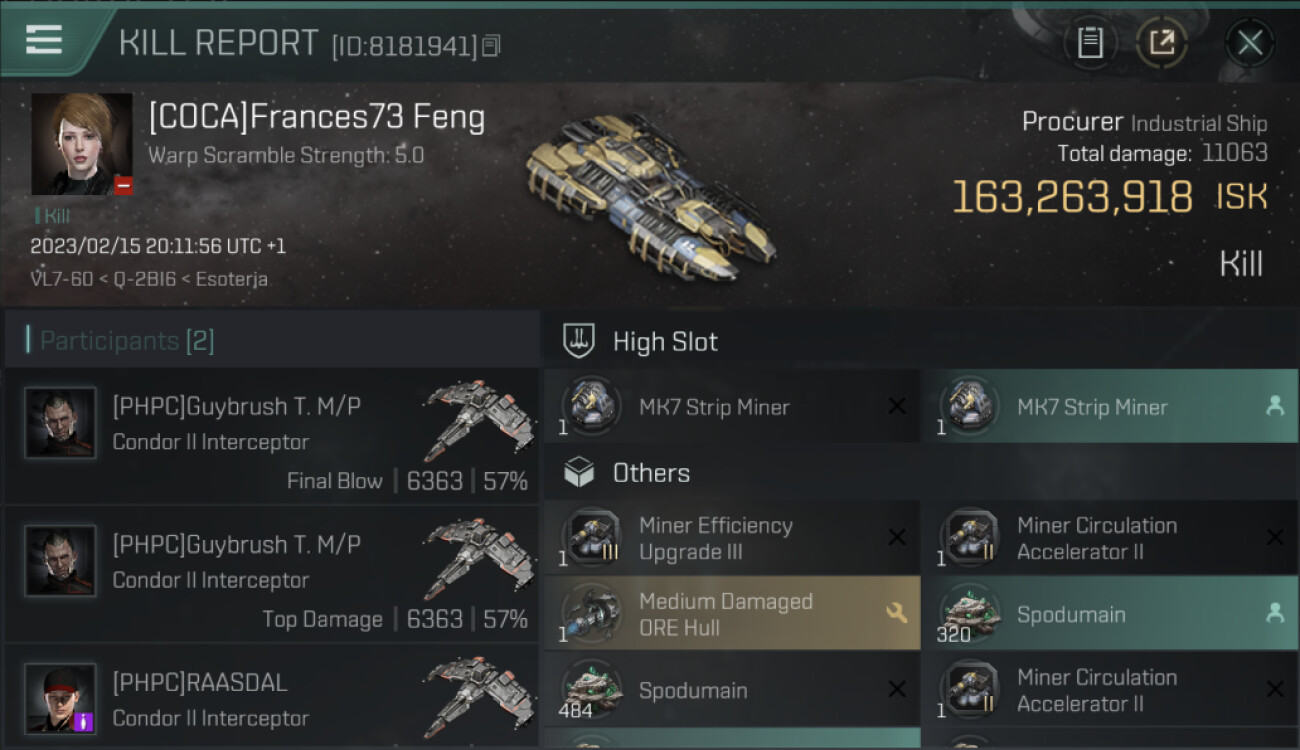
Task: Click the share/export kill report icon
Action: click(x=1161, y=42)
